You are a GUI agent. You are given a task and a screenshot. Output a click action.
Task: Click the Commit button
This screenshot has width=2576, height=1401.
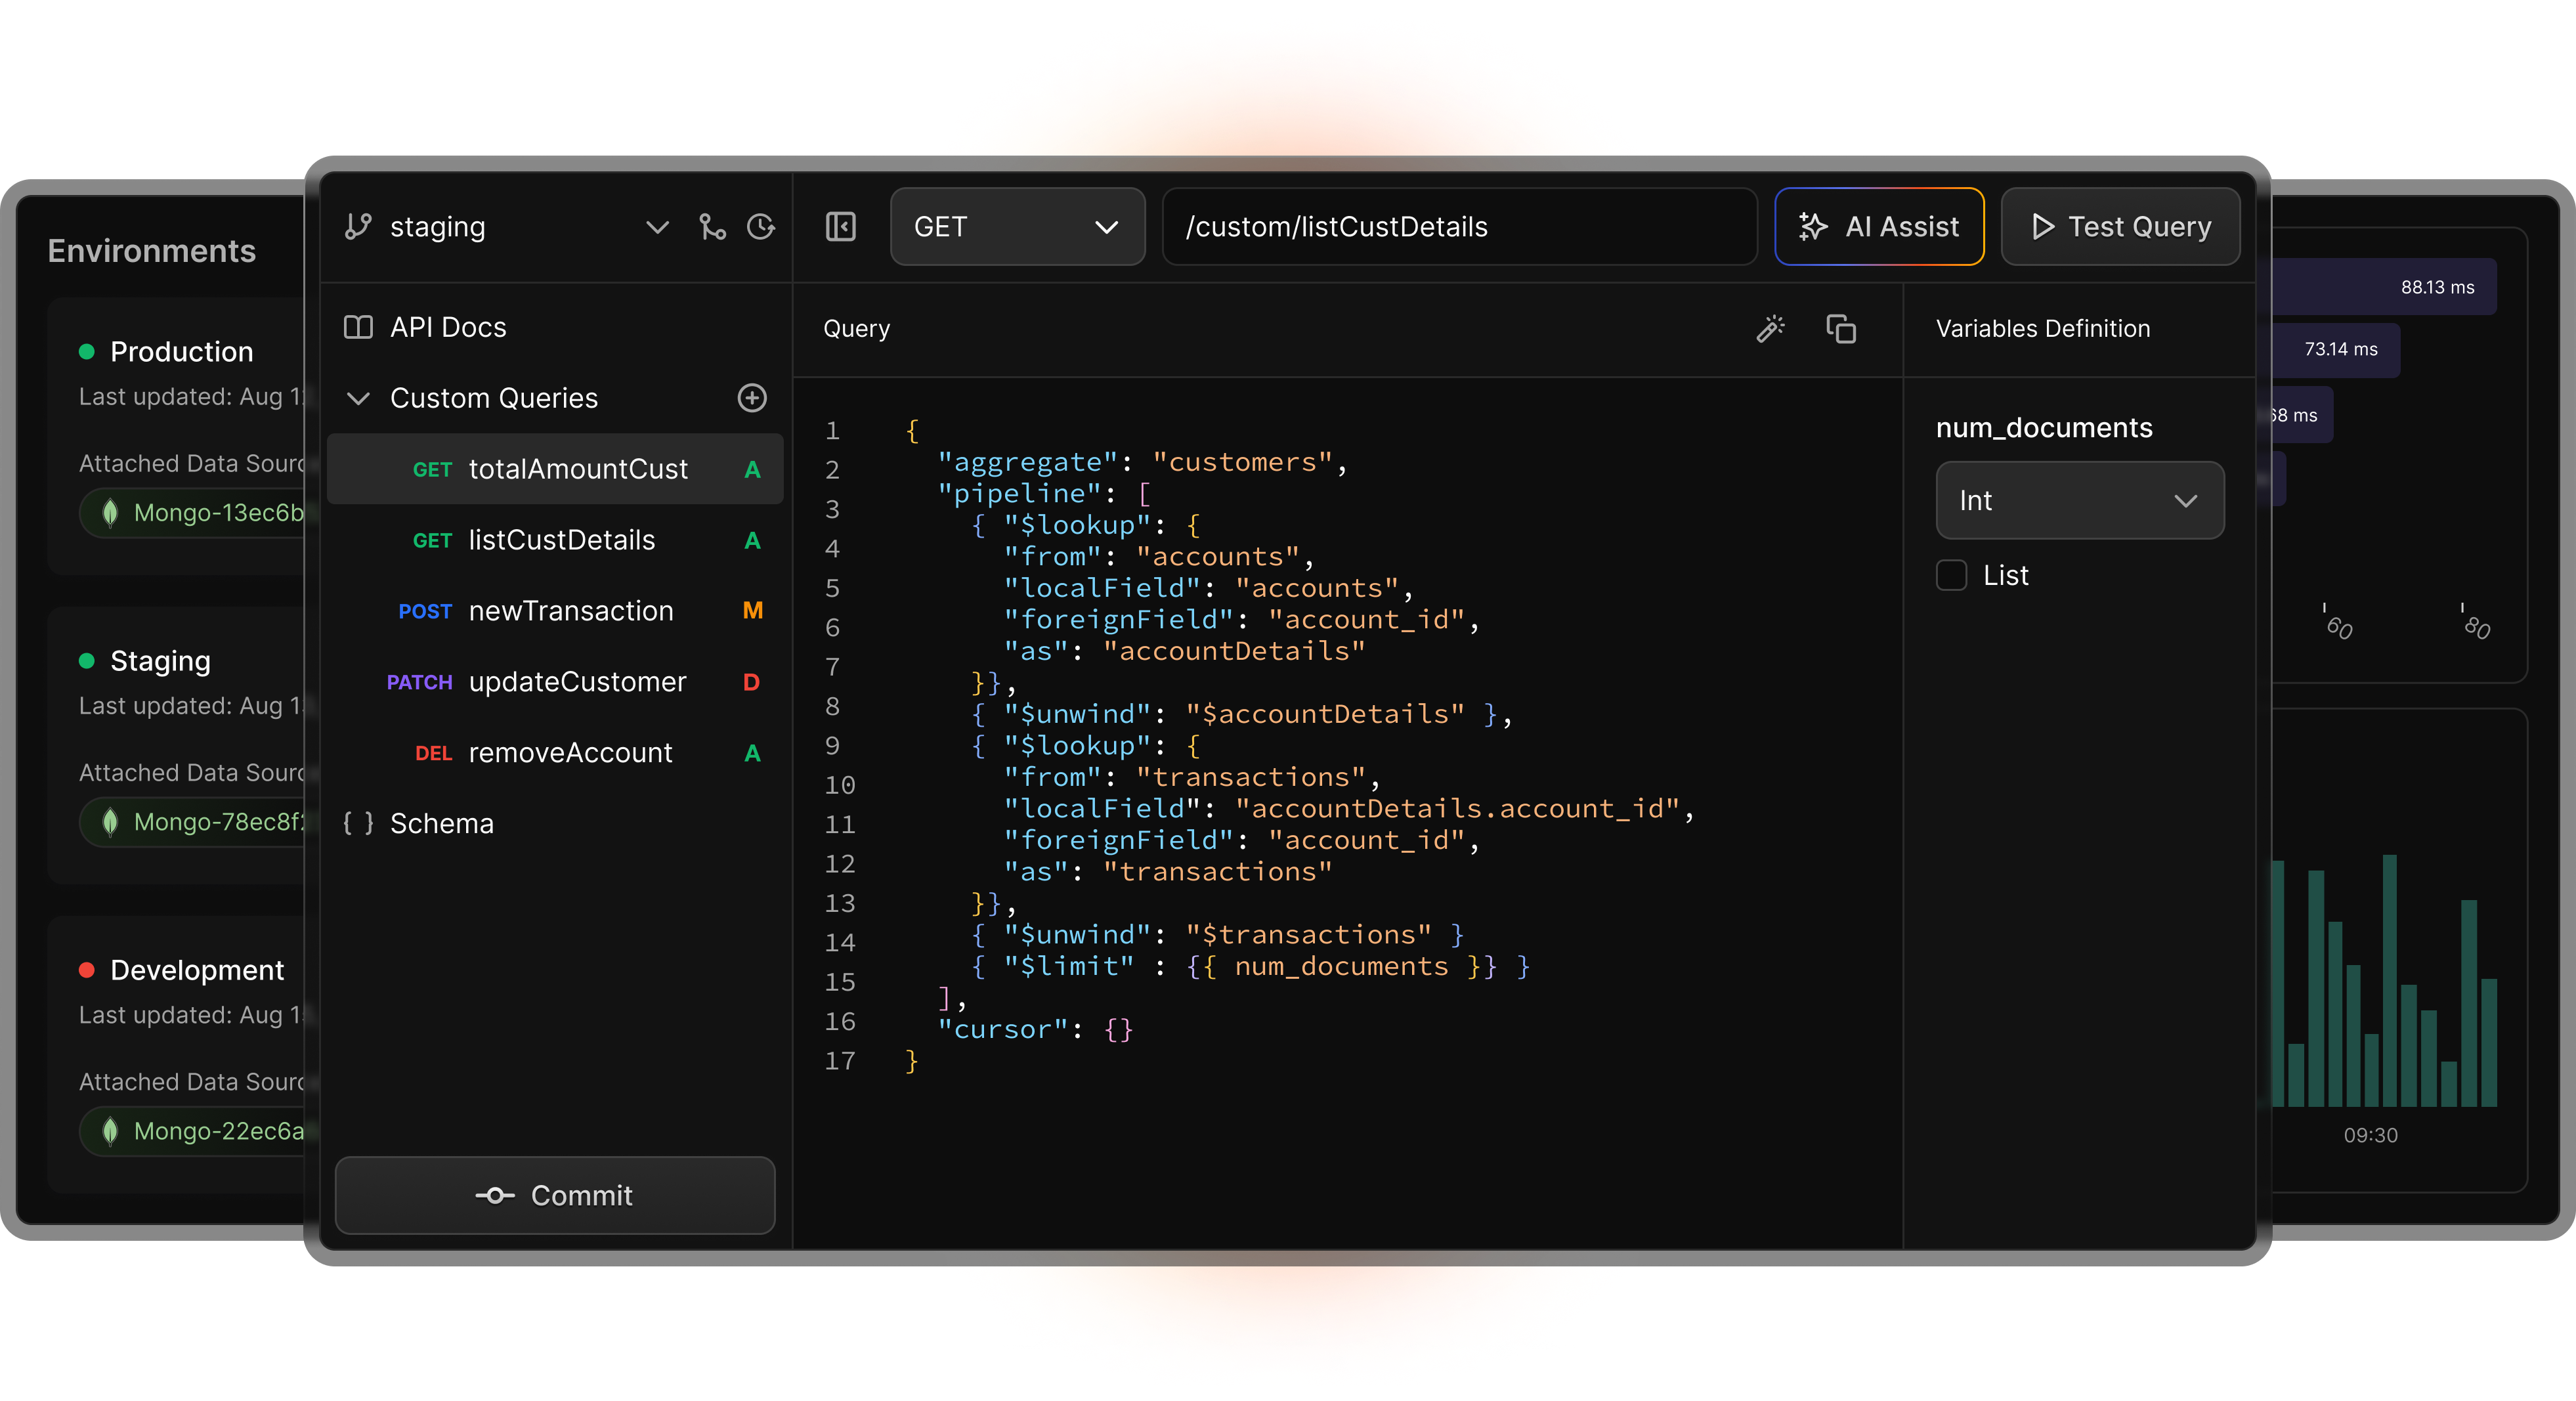pos(555,1195)
